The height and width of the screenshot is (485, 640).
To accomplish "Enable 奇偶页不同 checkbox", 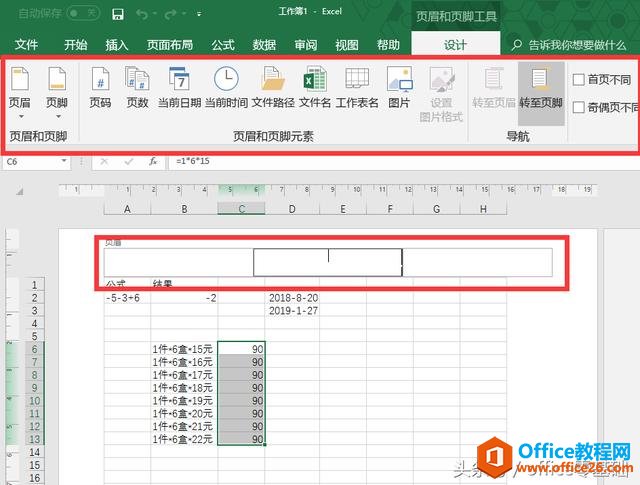I will (578, 107).
